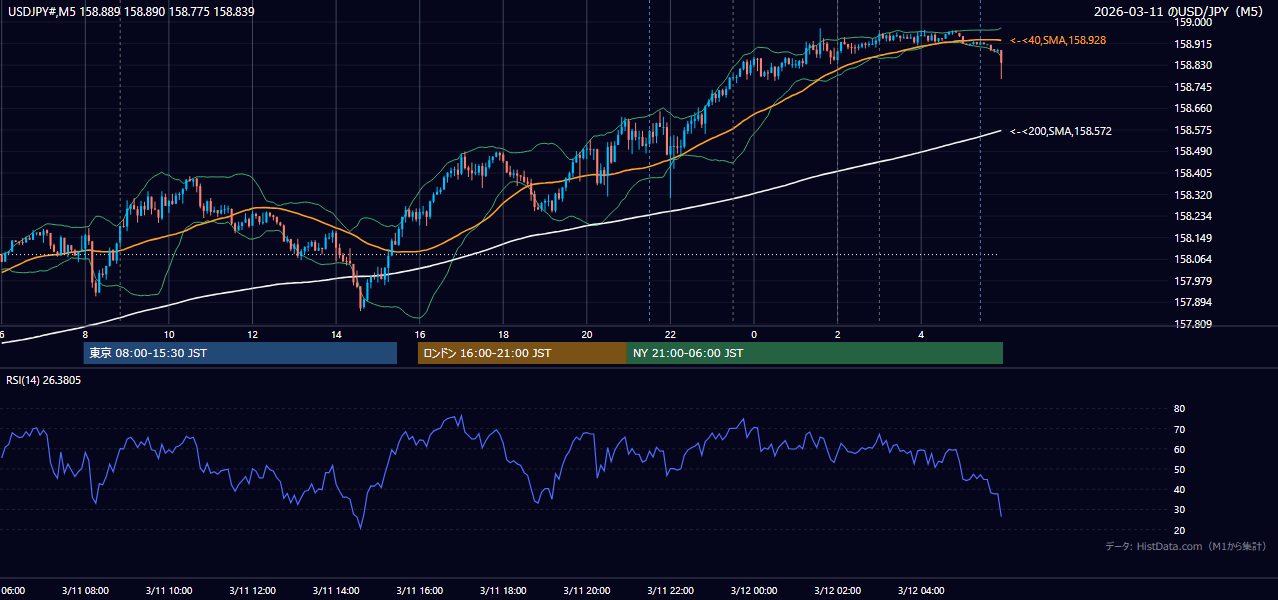This screenshot has height=600, width=1278.
Task: Click the ロンドン 16:00-21:00 JST session bar
Action: click(x=522, y=353)
